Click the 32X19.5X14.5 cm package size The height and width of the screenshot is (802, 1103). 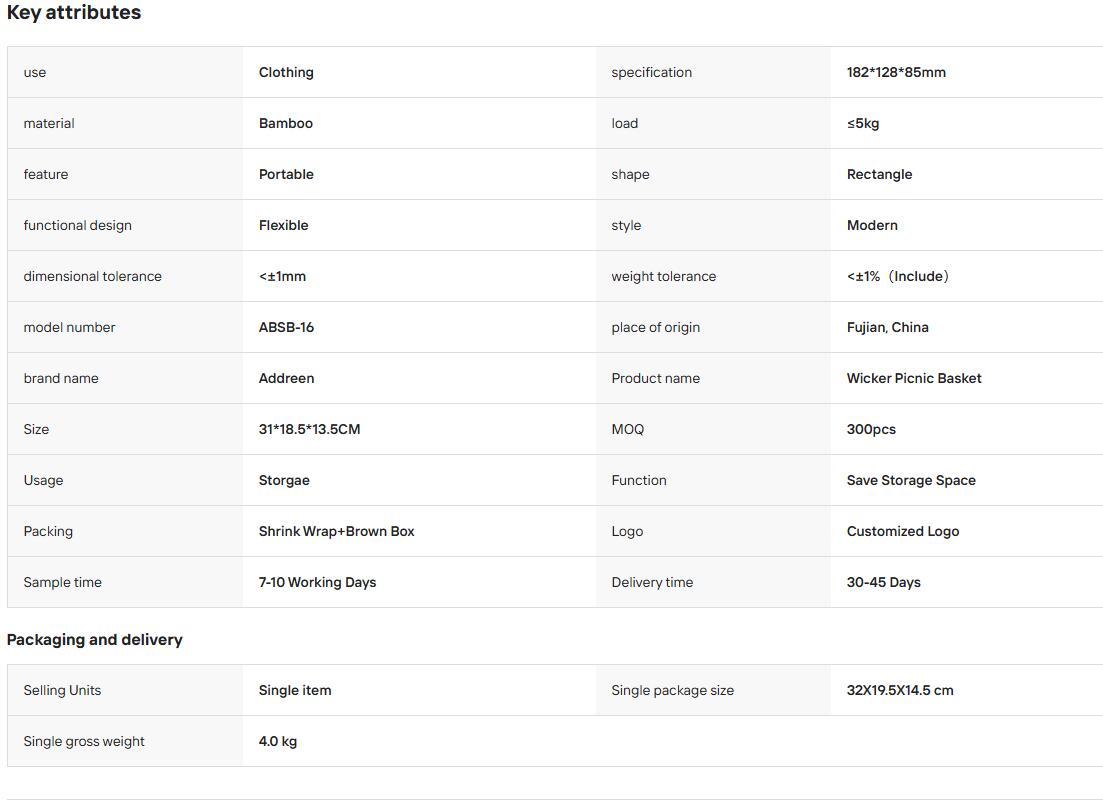[900, 690]
